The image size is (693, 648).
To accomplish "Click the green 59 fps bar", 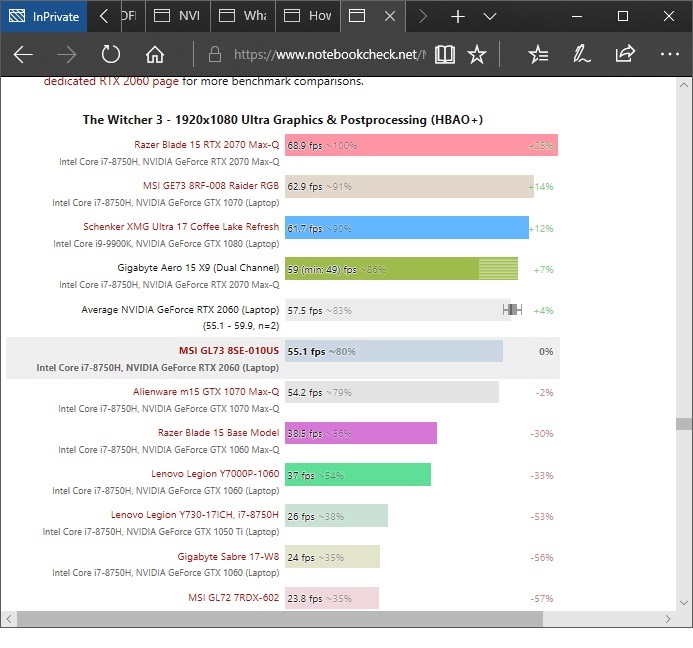I will pos(401,268).
